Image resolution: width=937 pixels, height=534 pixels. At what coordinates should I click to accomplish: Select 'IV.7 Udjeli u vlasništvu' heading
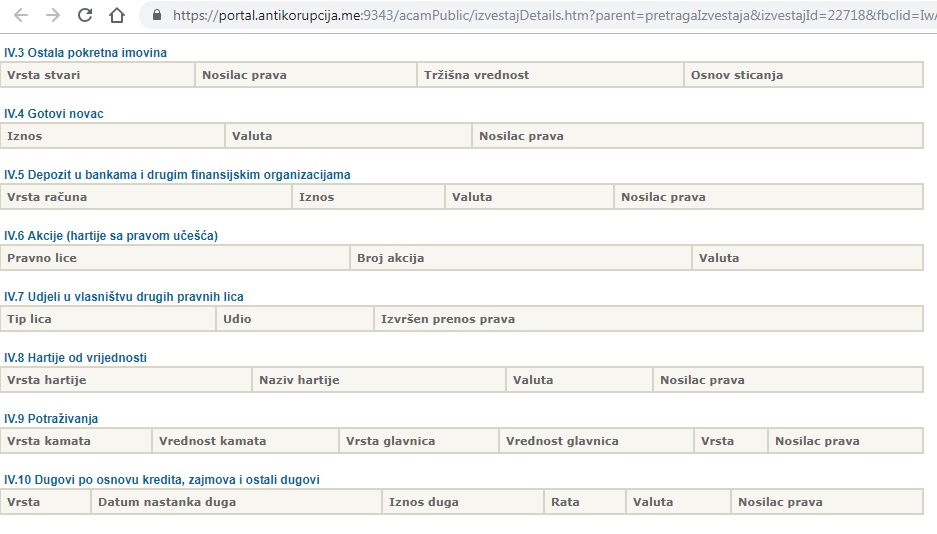(124, 297)
